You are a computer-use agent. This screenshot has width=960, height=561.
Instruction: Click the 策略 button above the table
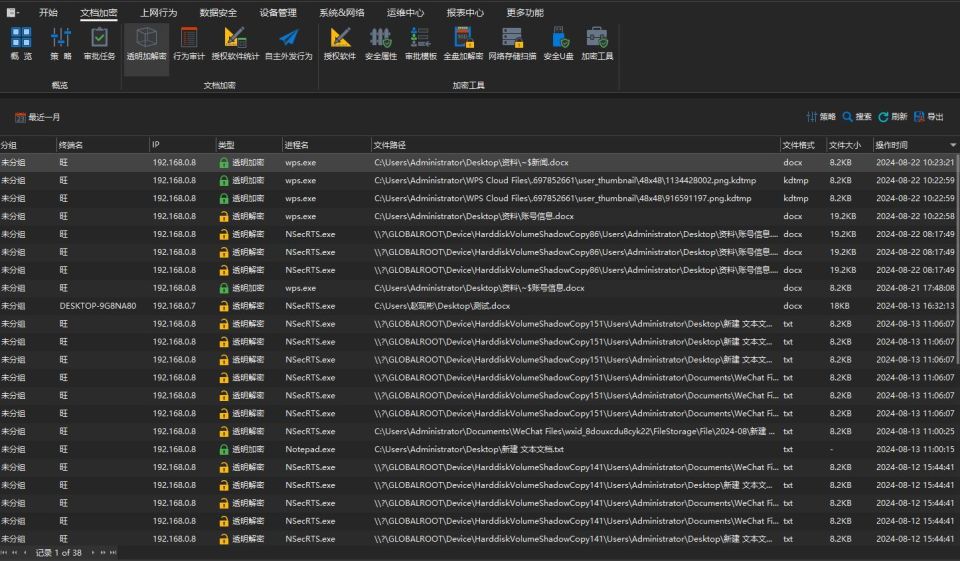coord(821,116)
